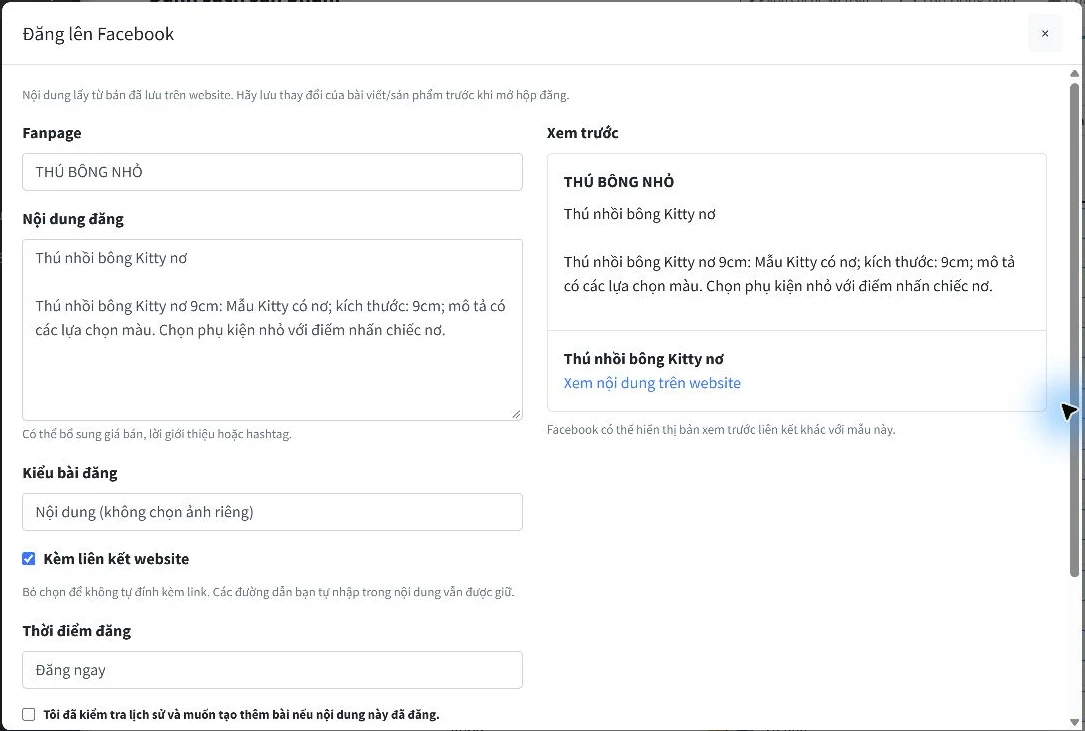The image size is (1085, 731).
Task: Open the Xem nội dung trên website link
Action: click(652, 383)
